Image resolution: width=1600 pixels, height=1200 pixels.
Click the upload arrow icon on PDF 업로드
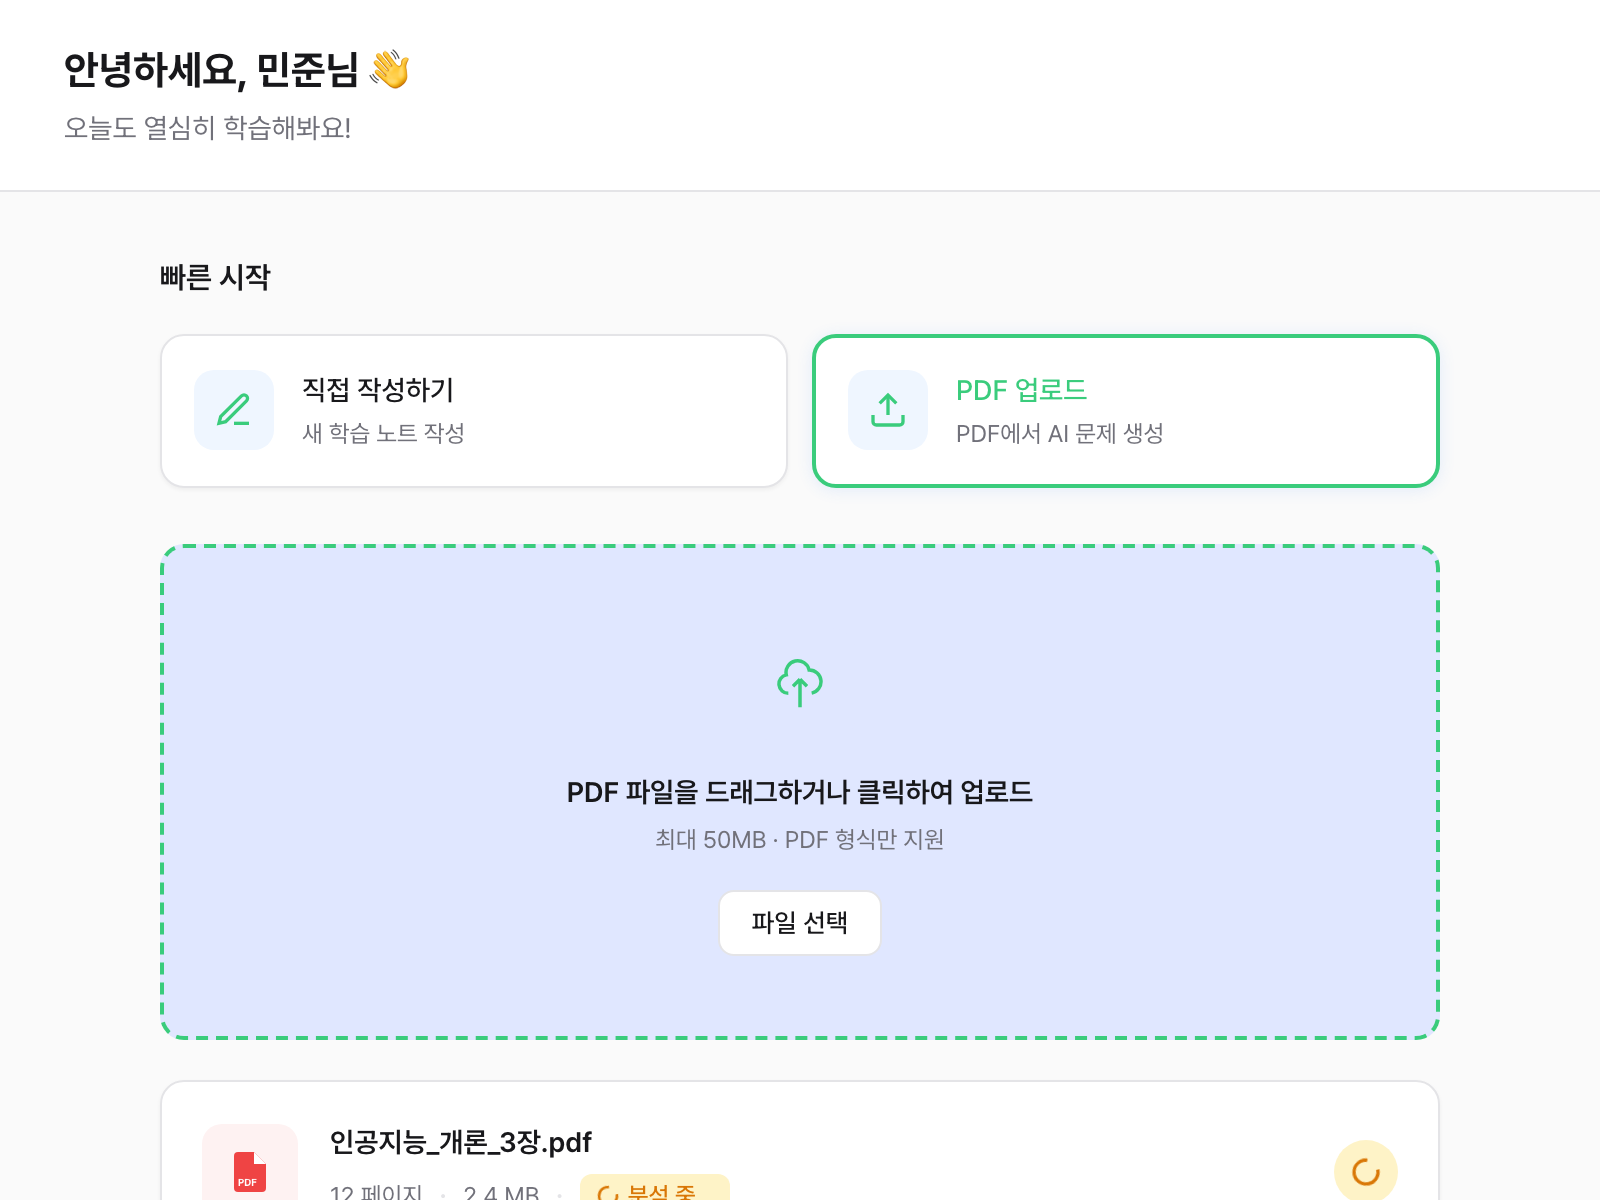tap(888, 410)
